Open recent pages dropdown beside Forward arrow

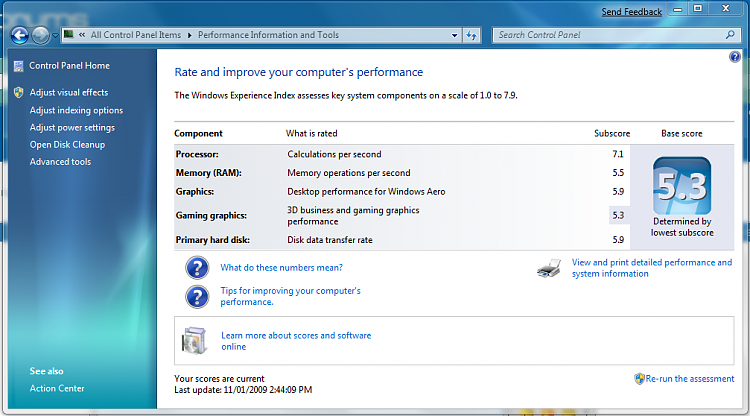tap(55, 35)
